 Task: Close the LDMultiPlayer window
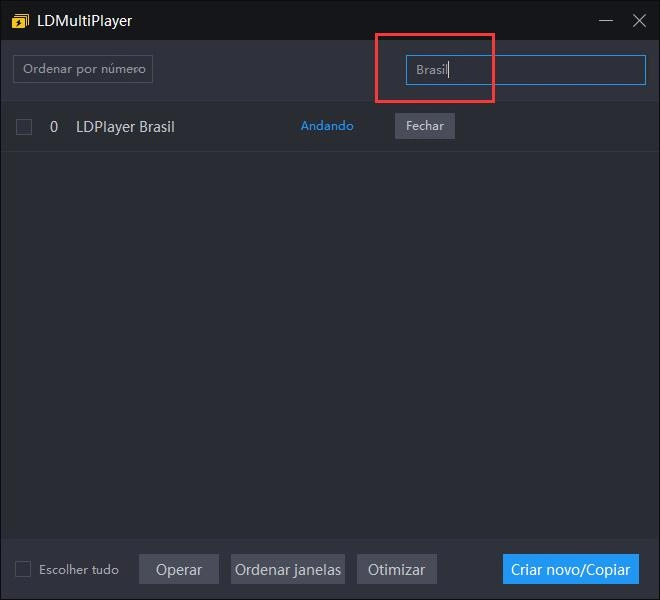tap(639, 20)
